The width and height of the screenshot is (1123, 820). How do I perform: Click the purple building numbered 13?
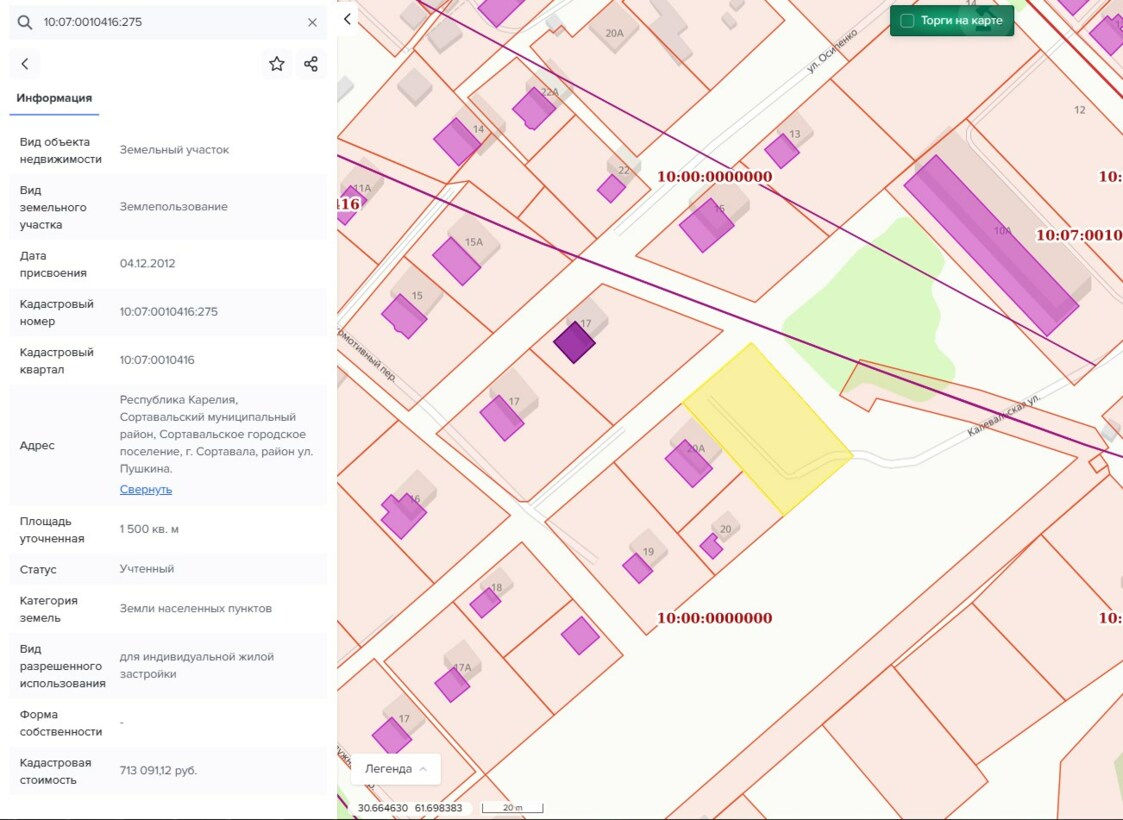tap(781, 151)
